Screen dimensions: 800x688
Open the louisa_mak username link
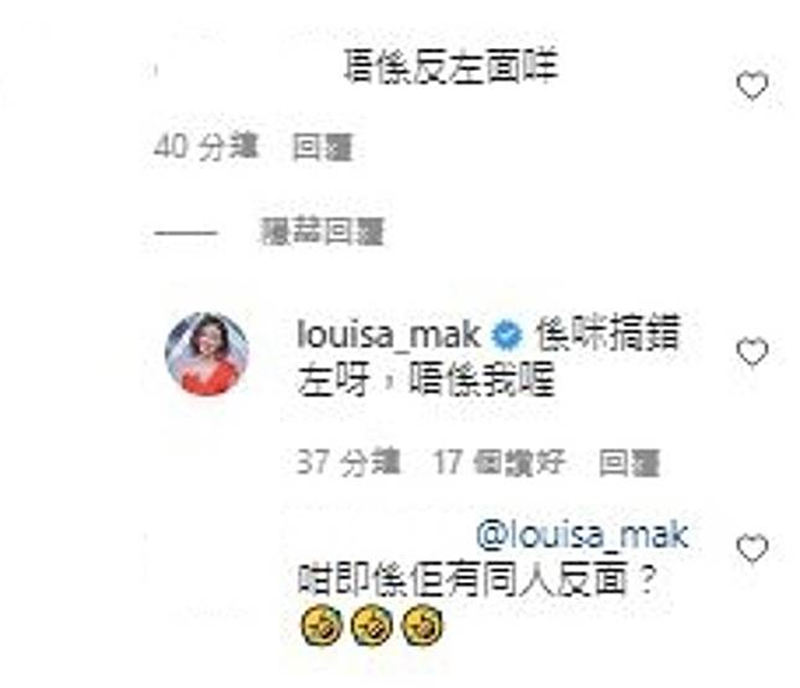coord(388,337)
